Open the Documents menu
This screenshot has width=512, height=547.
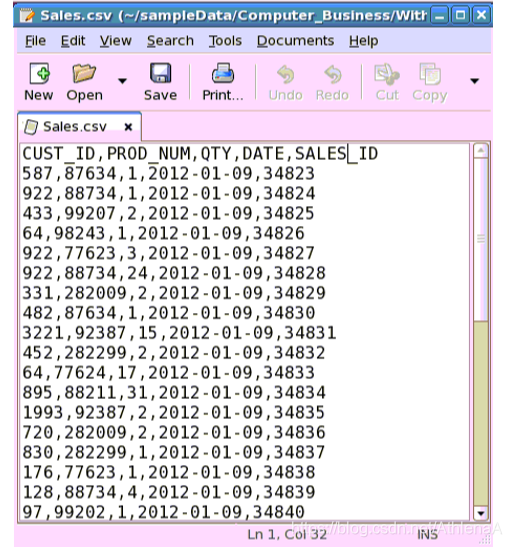coord(295,41)
